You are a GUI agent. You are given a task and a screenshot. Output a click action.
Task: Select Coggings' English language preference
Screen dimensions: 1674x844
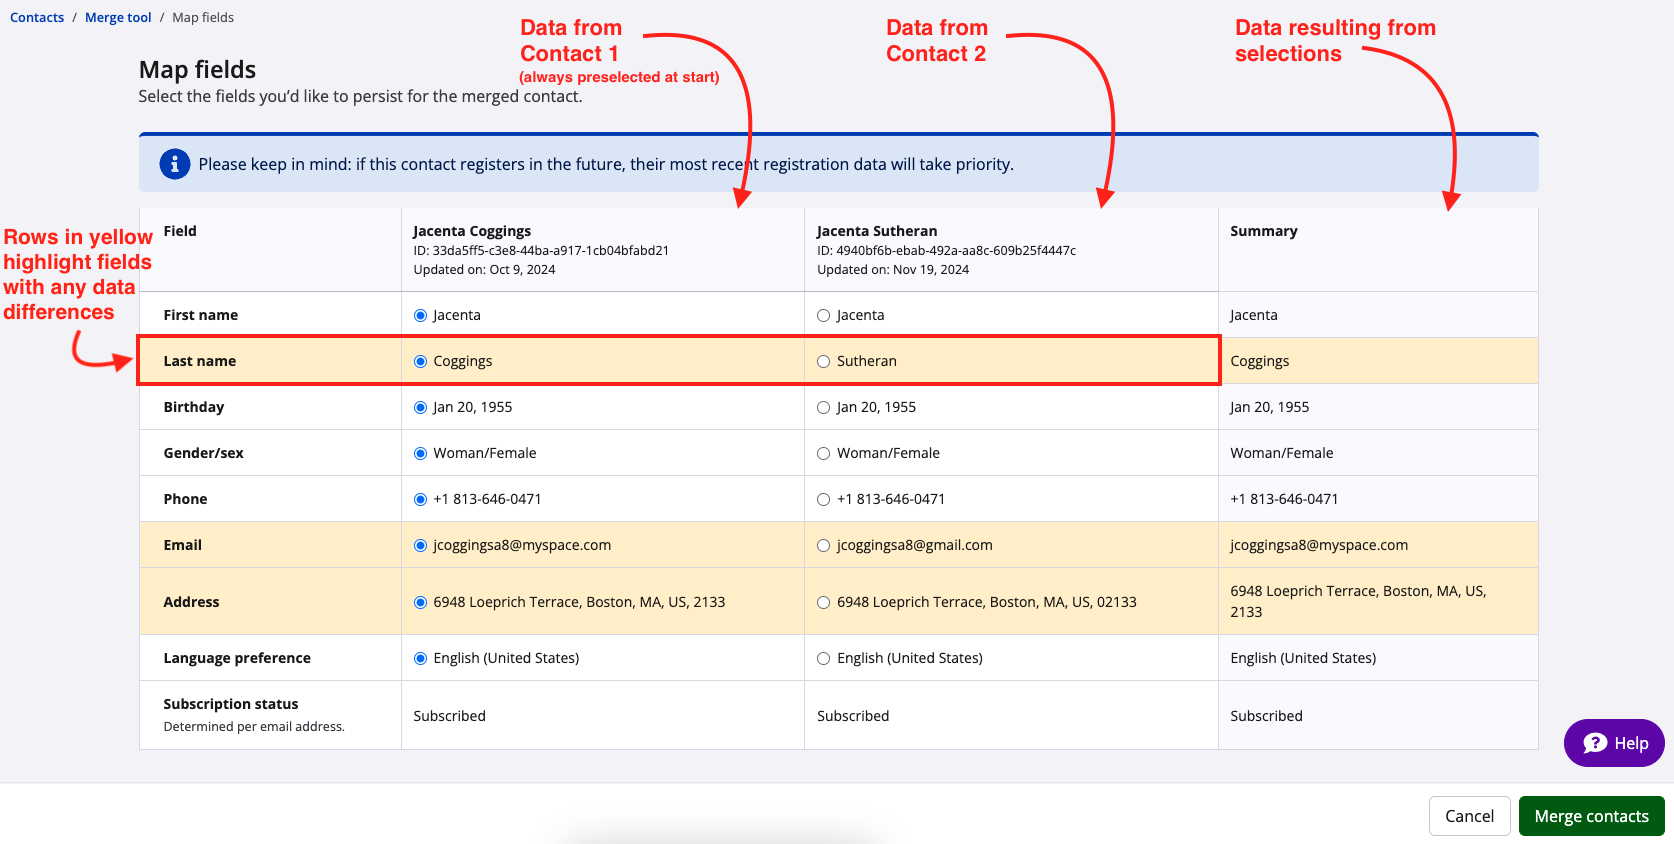coord(421,658)
